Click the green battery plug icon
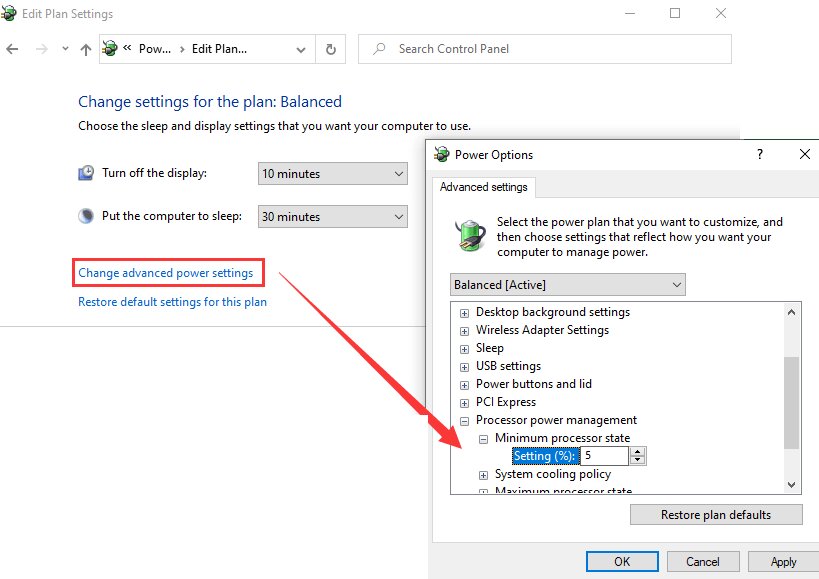 pos(471,235)
